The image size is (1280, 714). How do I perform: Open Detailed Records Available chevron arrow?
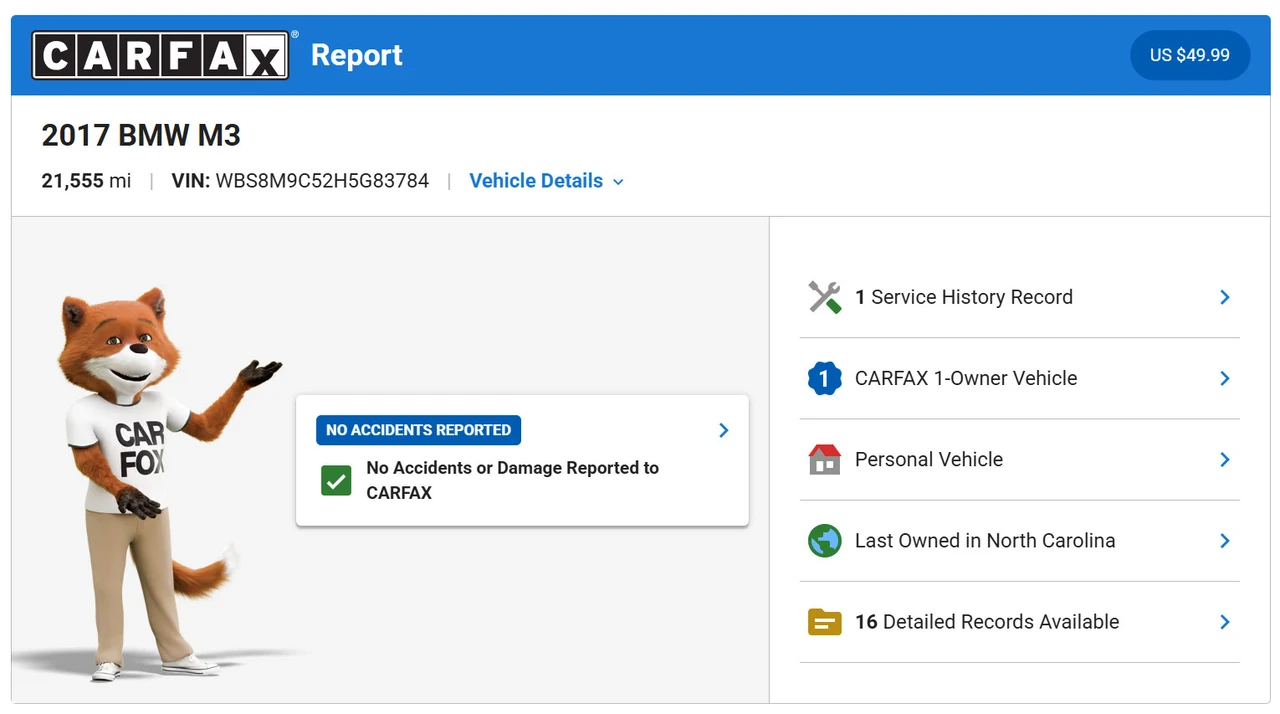pos(1225,622)
